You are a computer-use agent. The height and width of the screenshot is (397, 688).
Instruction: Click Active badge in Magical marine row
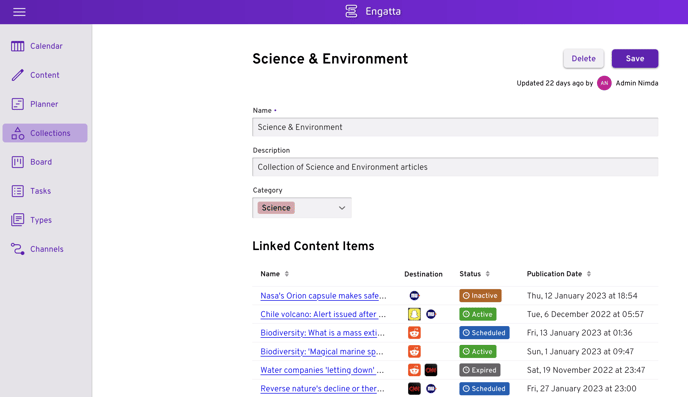(x=478, y=351)
